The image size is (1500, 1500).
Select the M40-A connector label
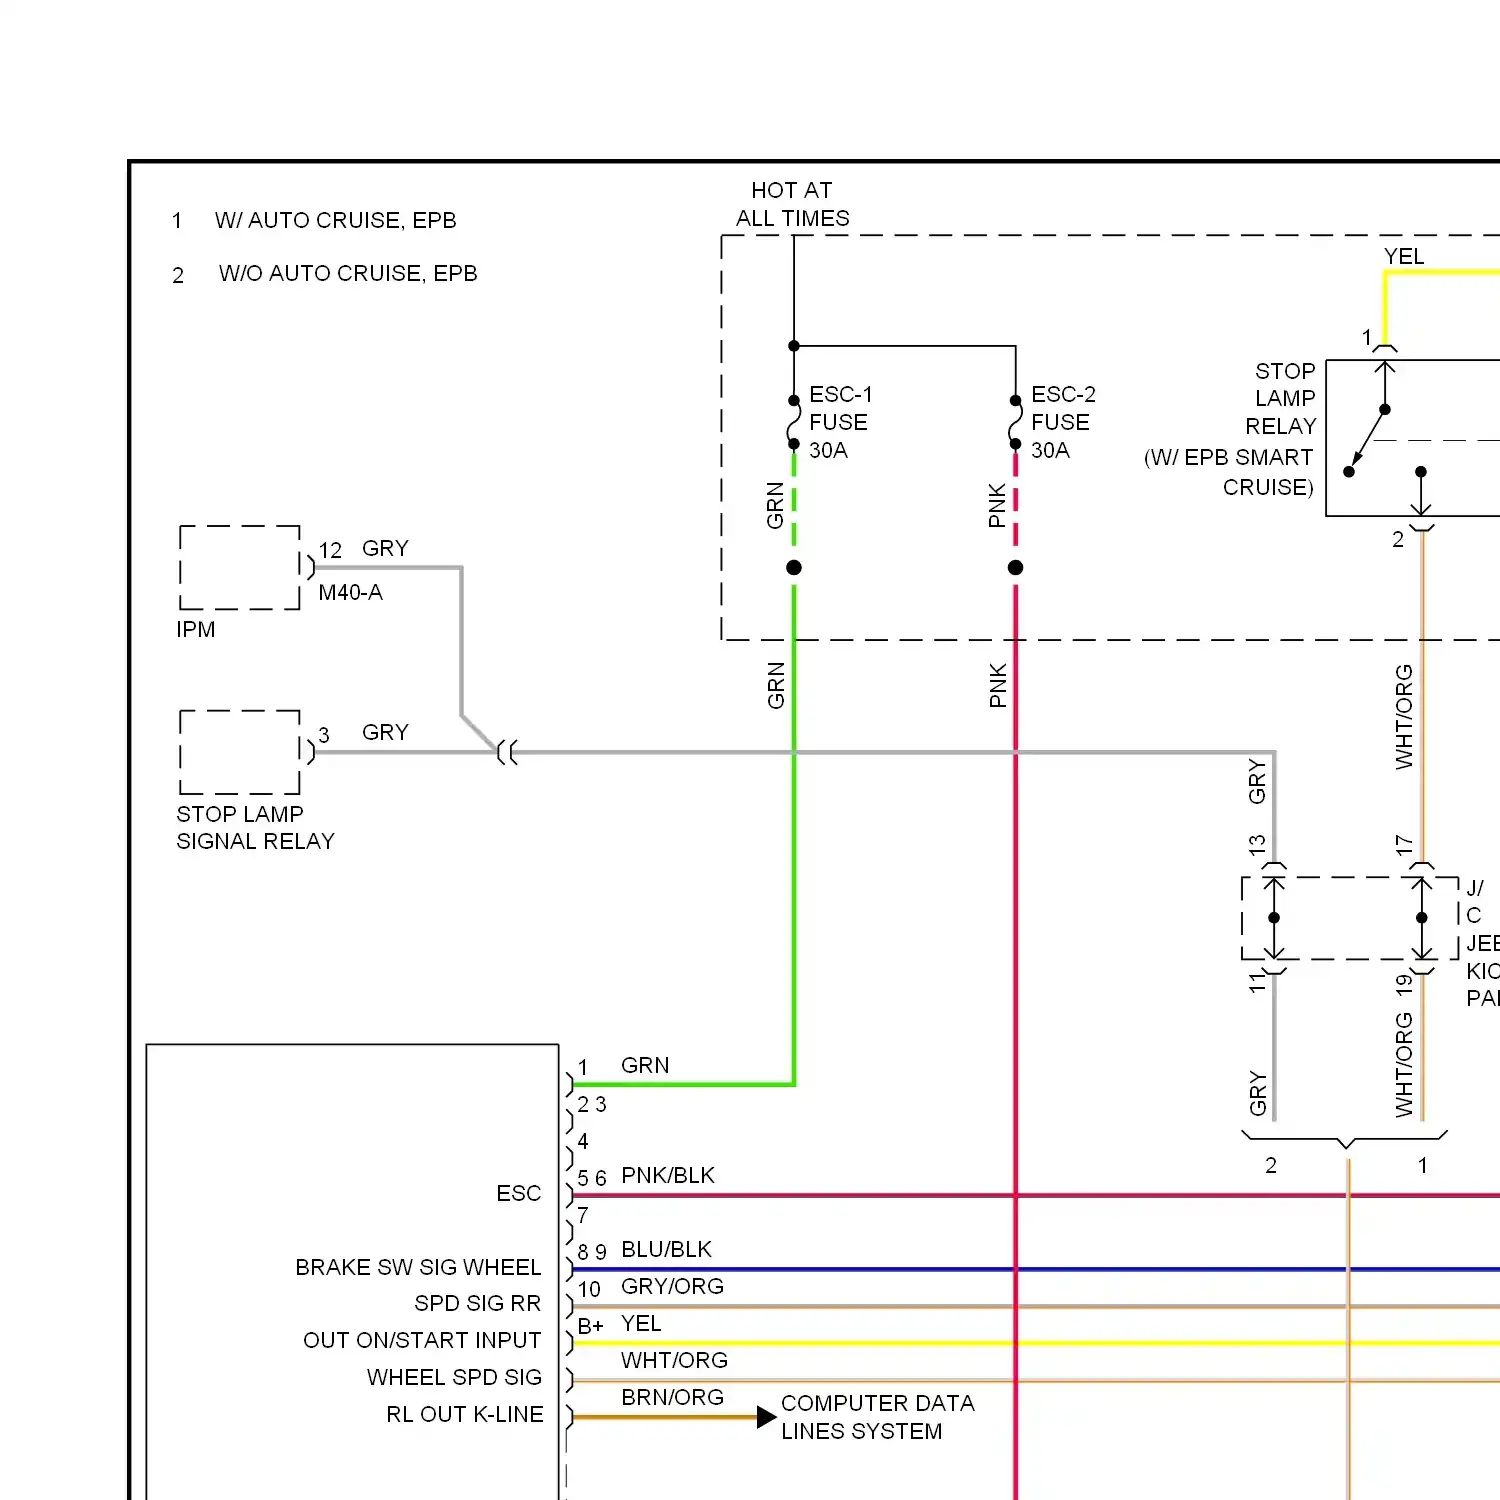point(350,592)
